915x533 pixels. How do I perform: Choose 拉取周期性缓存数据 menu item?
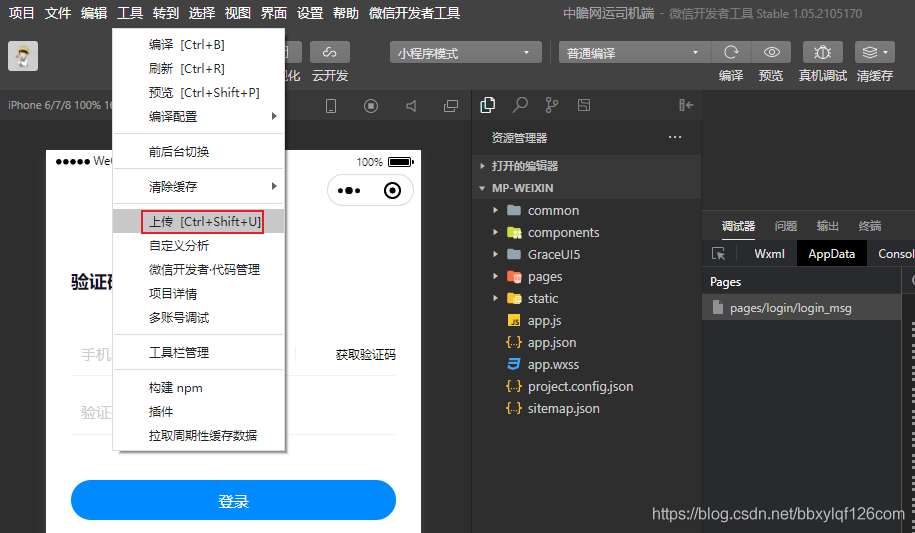(x=198, y=436)
